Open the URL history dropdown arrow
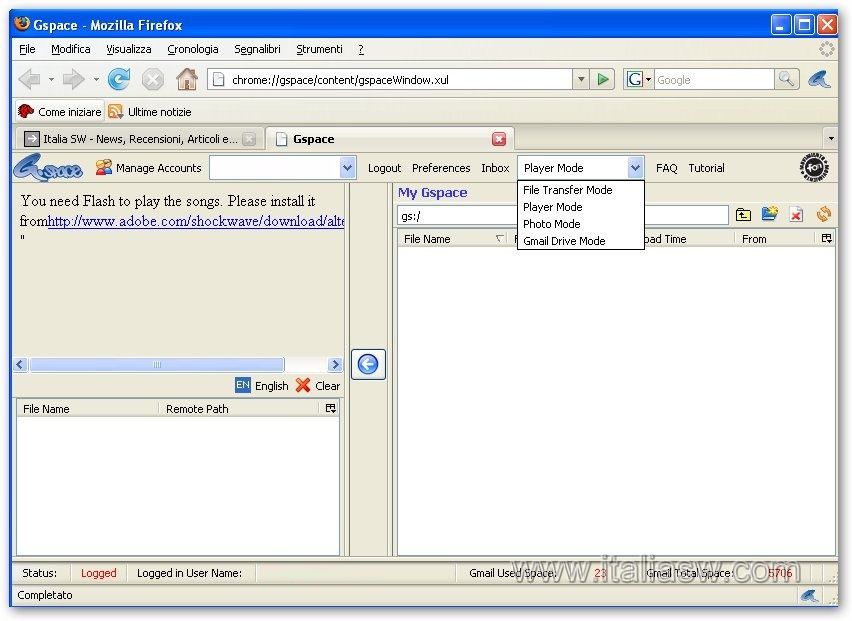 point(581,79)
